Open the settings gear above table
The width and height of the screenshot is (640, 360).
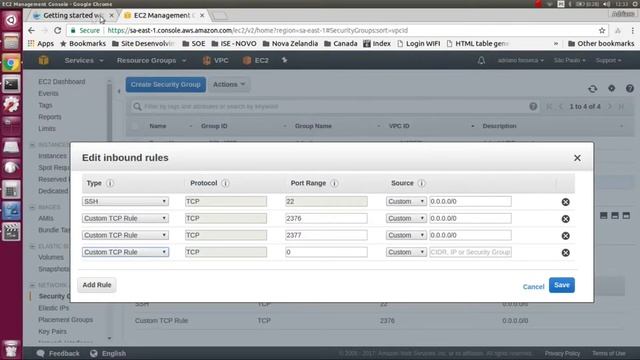pos(611,88)
